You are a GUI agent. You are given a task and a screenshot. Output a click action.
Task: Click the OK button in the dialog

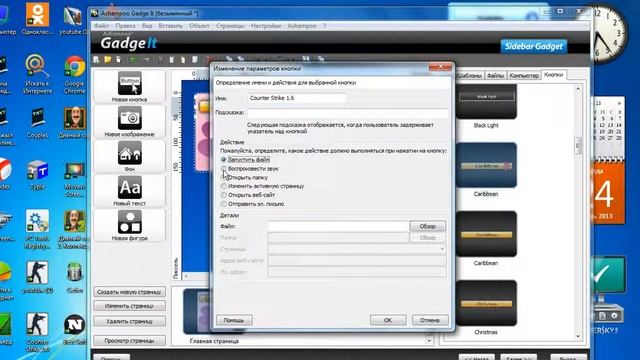pos(388,320)
